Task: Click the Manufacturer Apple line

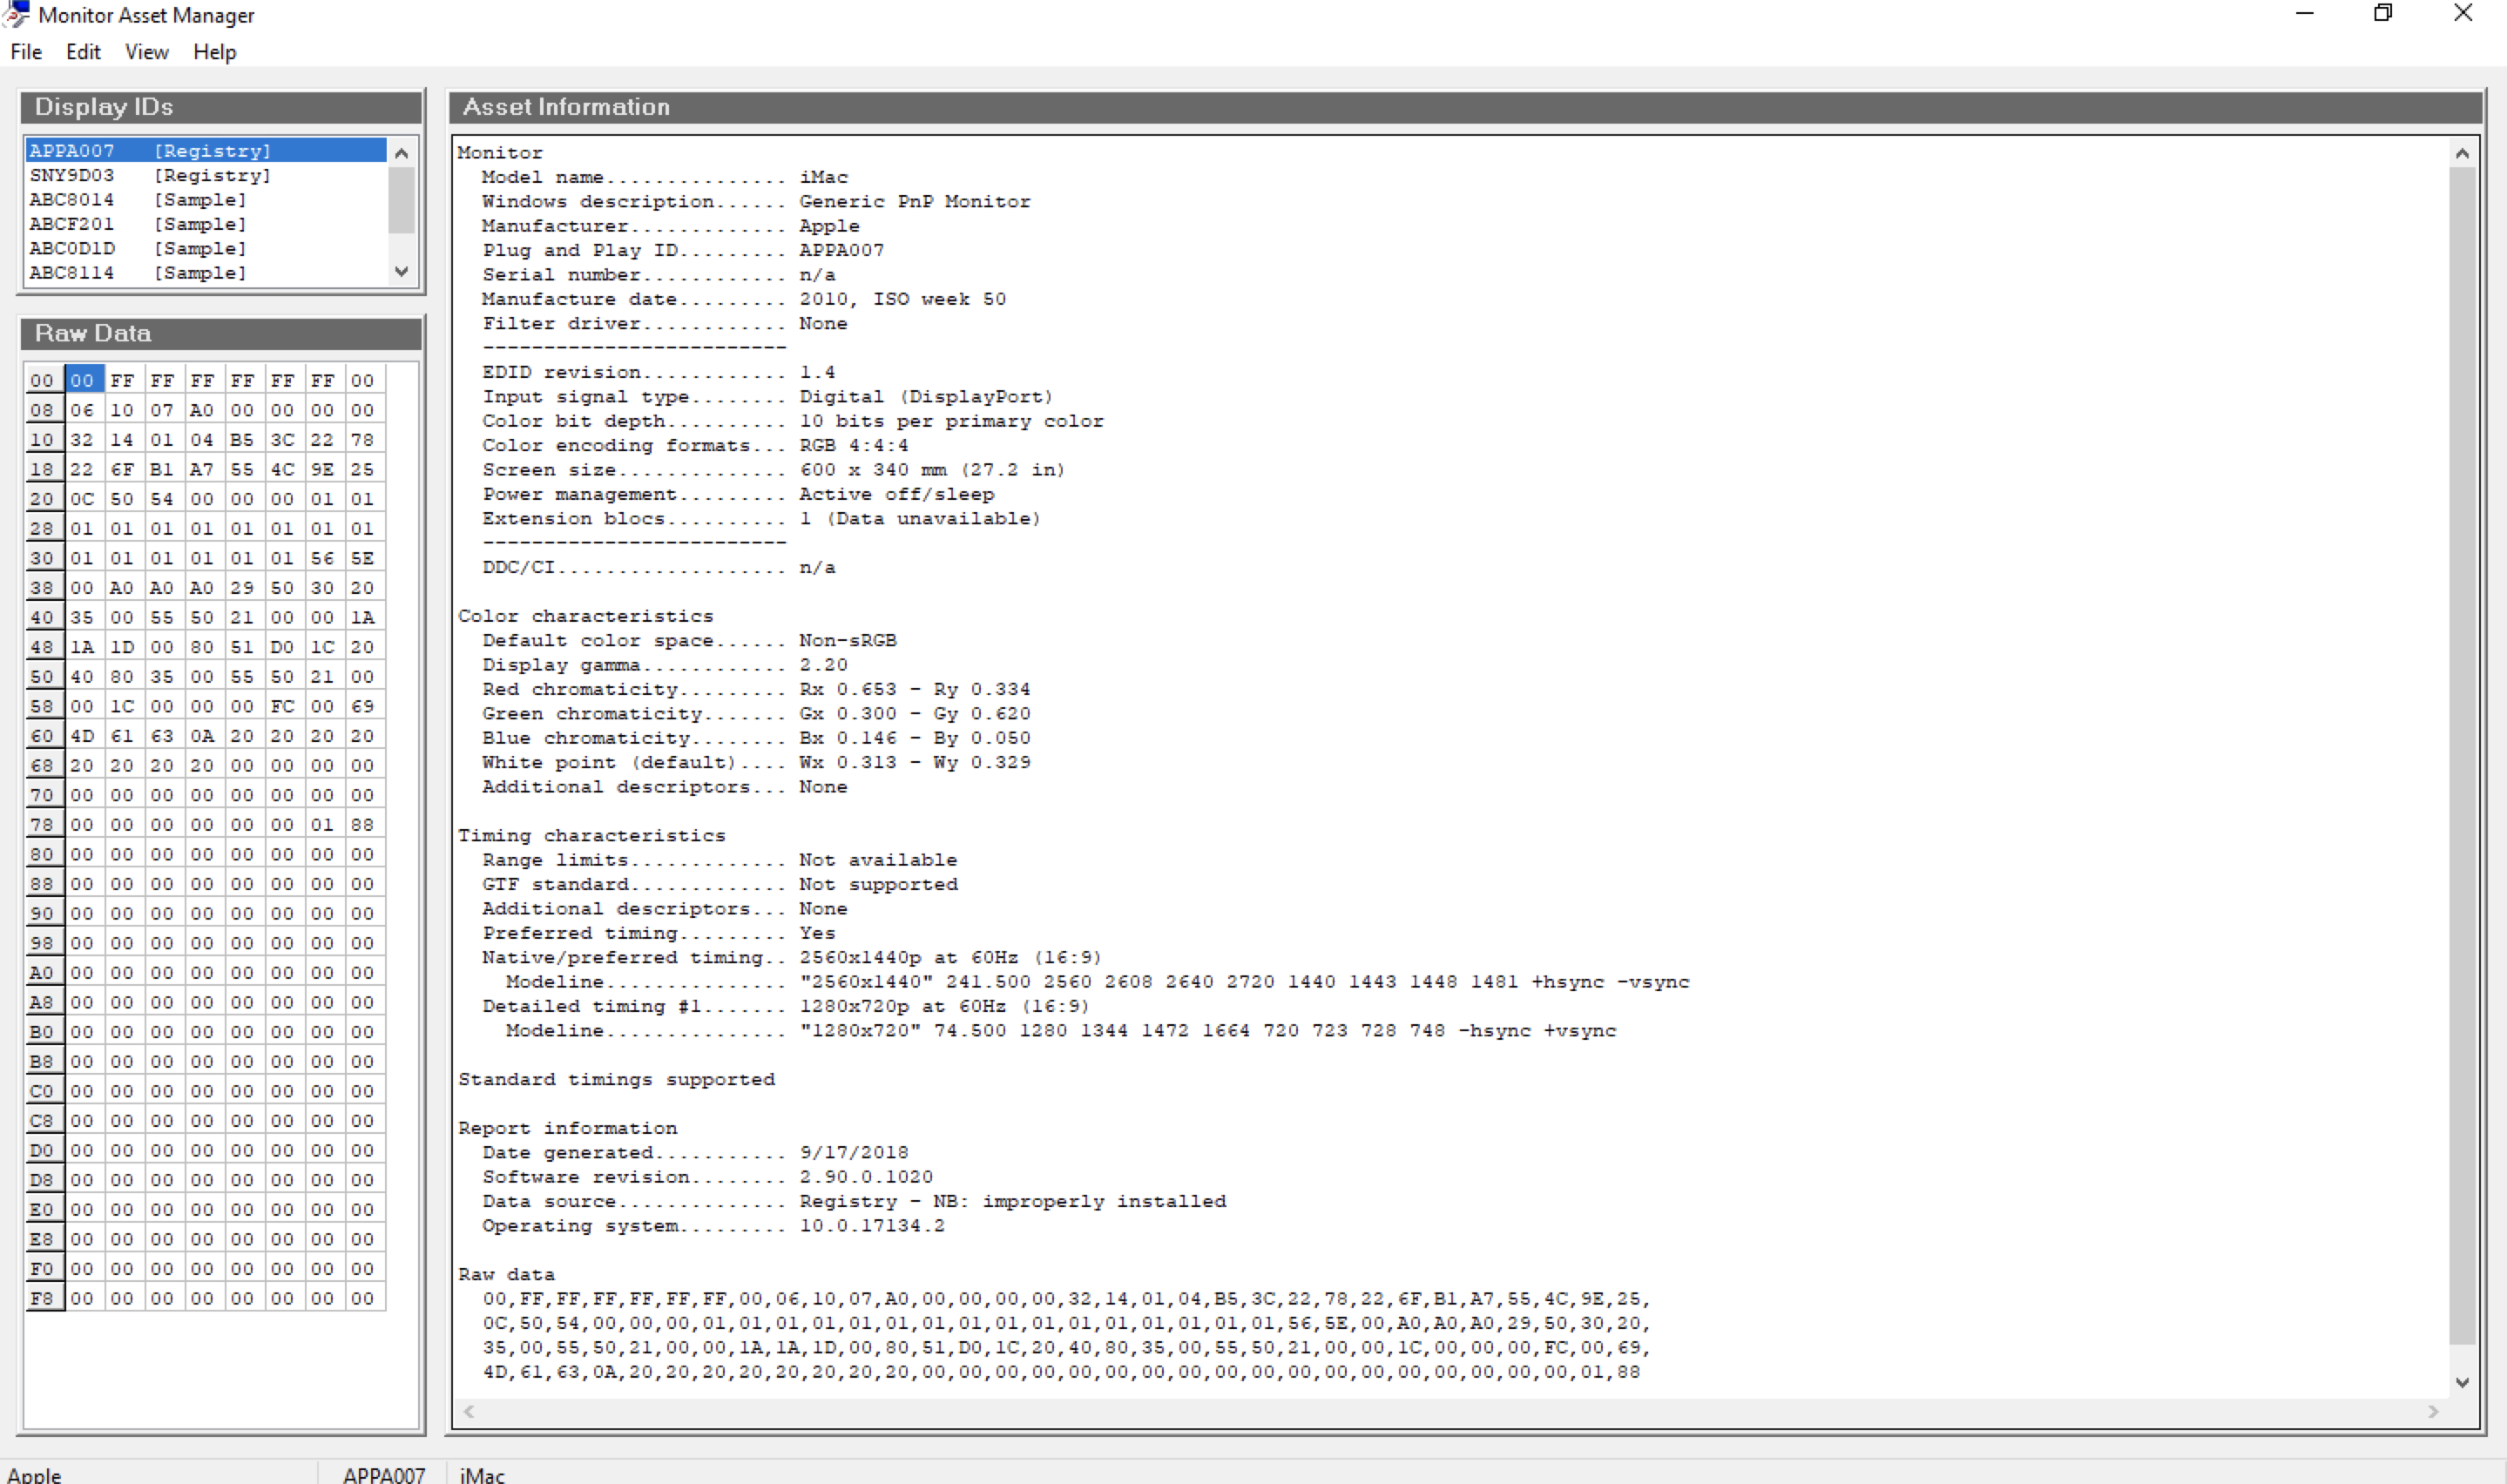Action: click(670, 226)
